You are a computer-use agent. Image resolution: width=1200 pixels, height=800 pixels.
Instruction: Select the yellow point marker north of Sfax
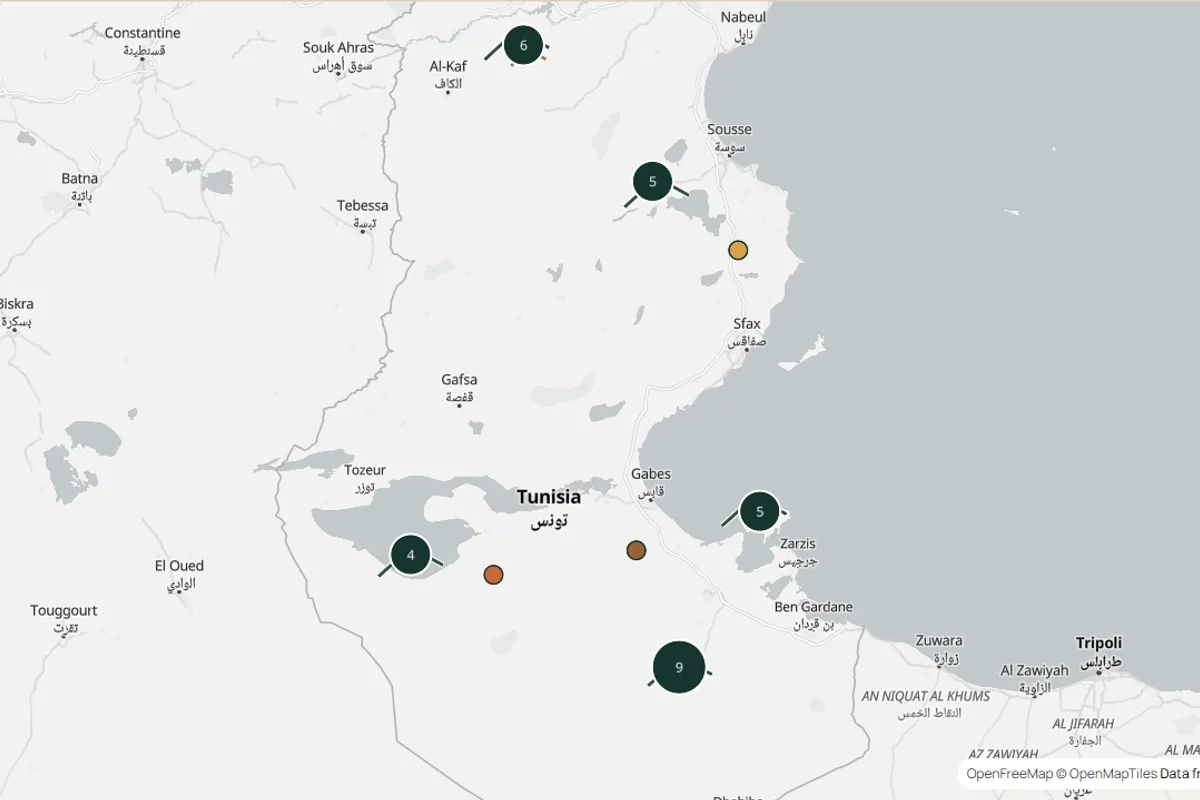pos(738,250)
